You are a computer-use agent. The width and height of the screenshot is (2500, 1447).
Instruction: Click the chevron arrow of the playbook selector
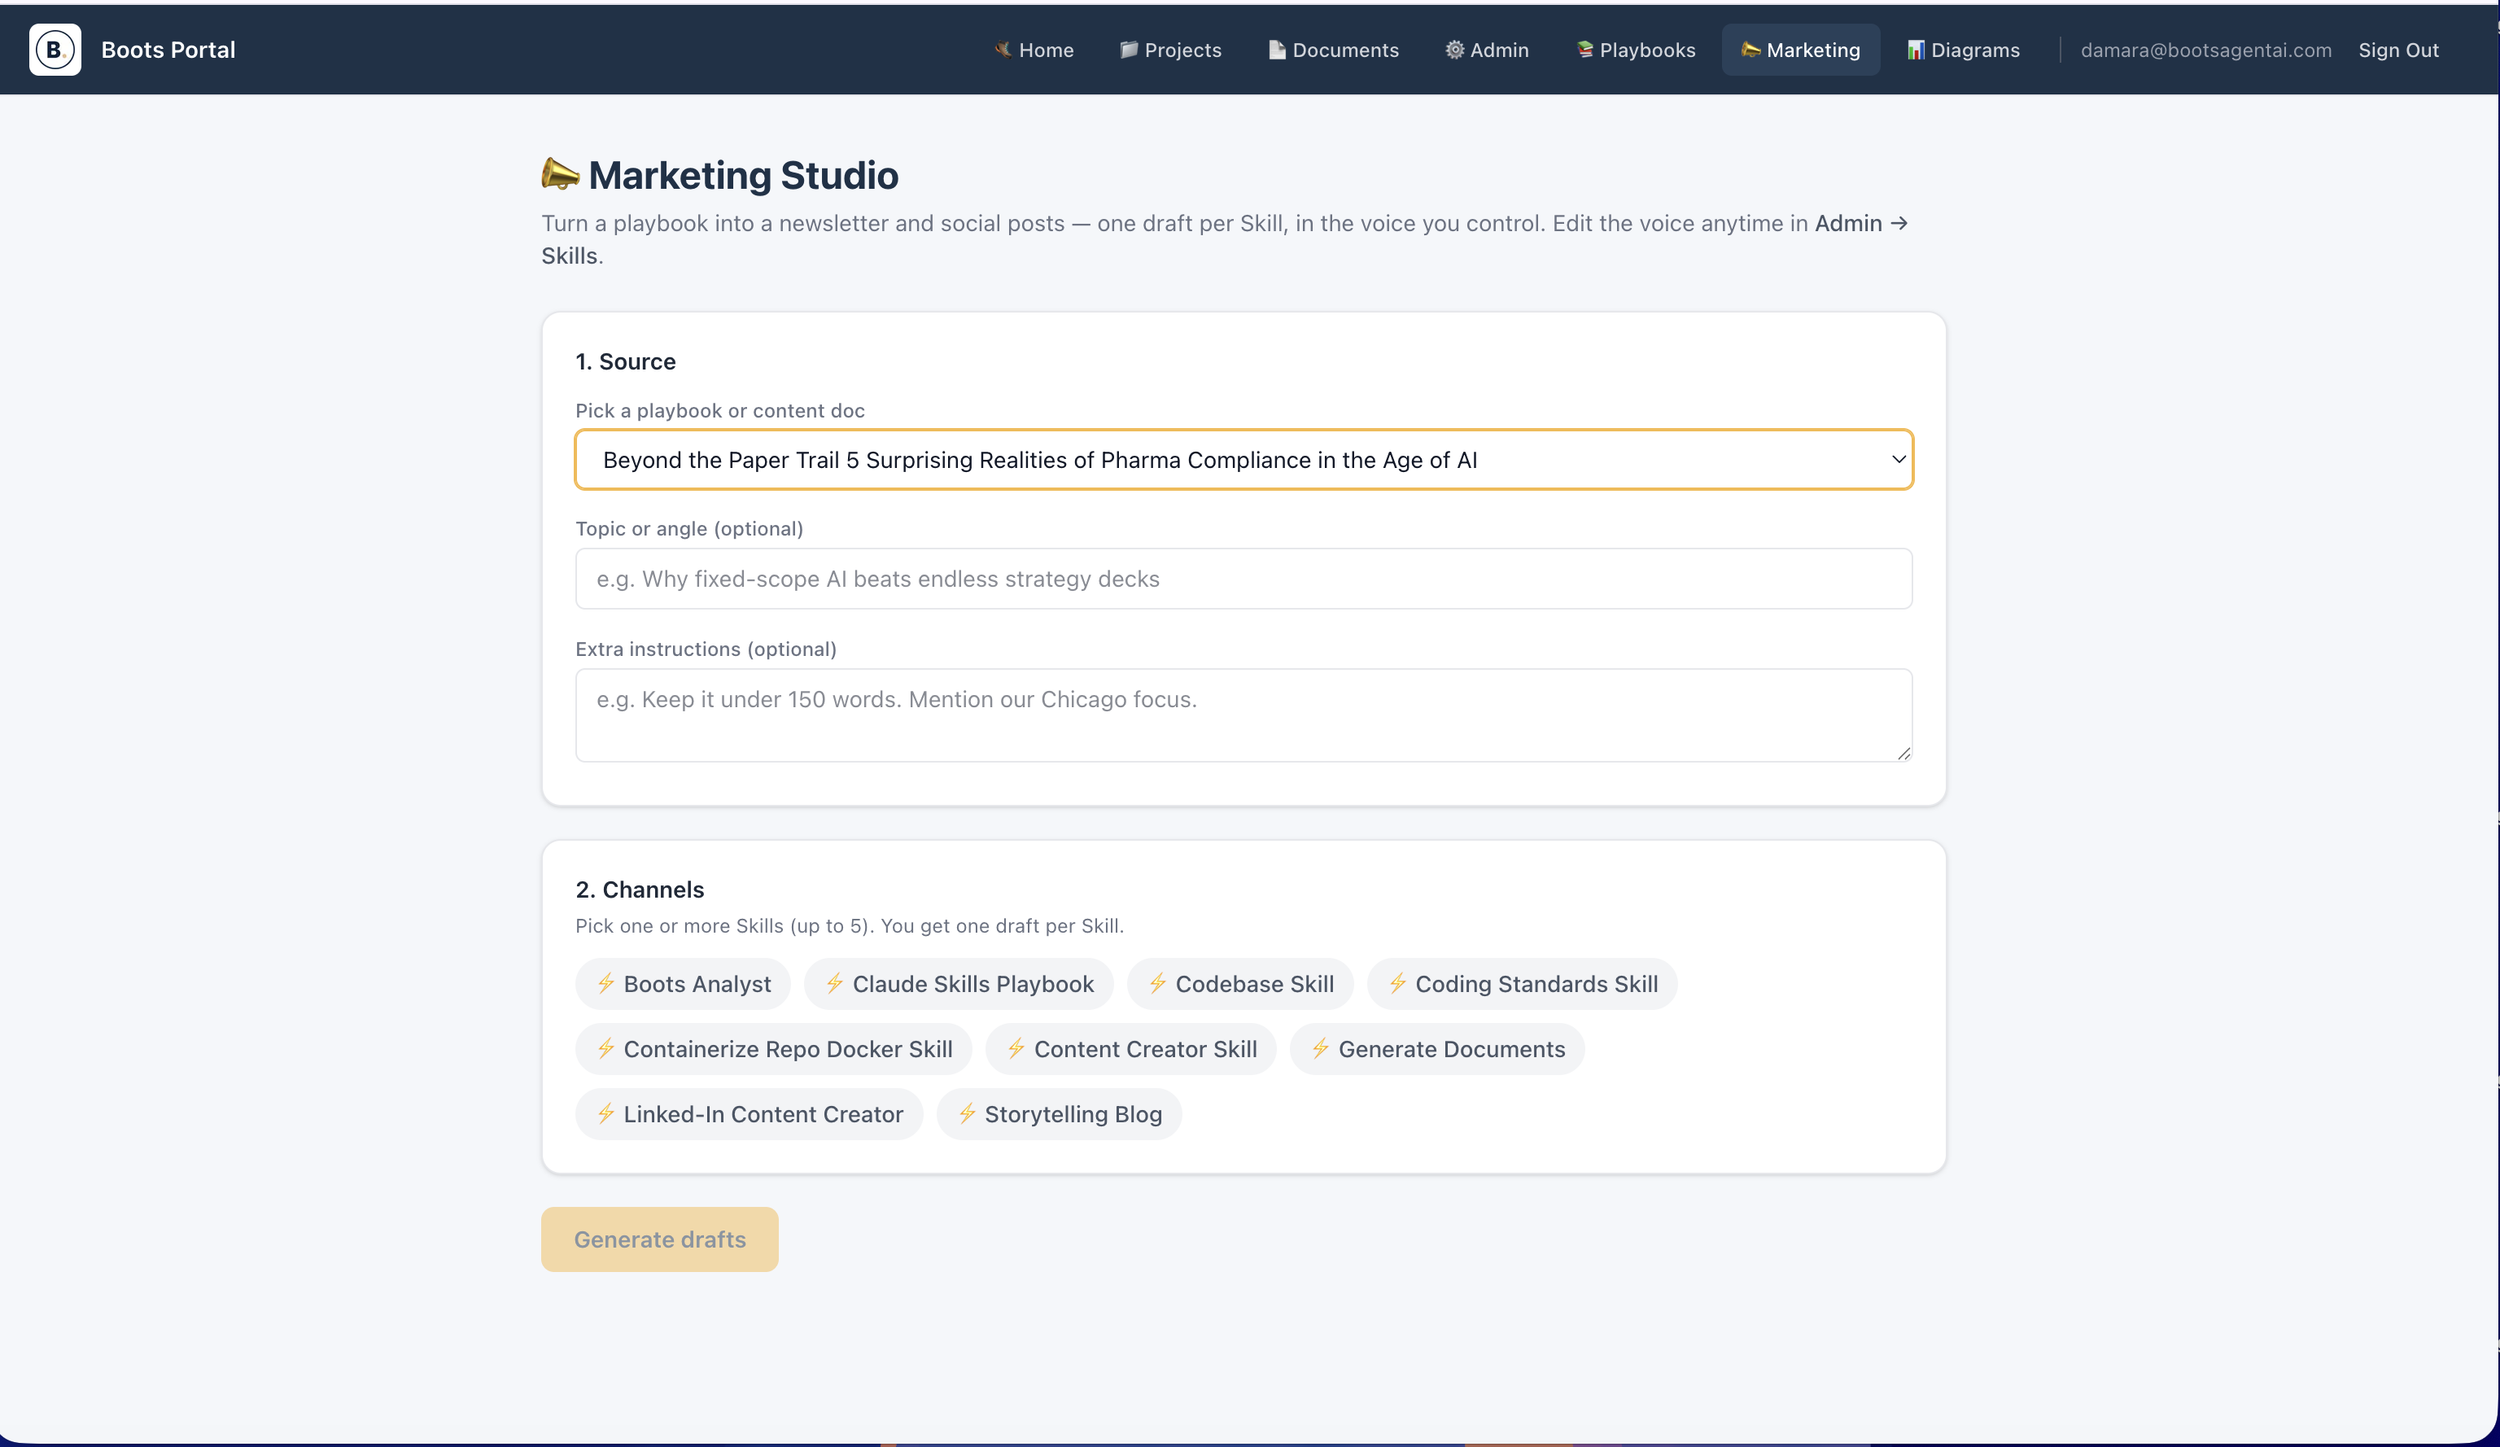[1897, 460]
